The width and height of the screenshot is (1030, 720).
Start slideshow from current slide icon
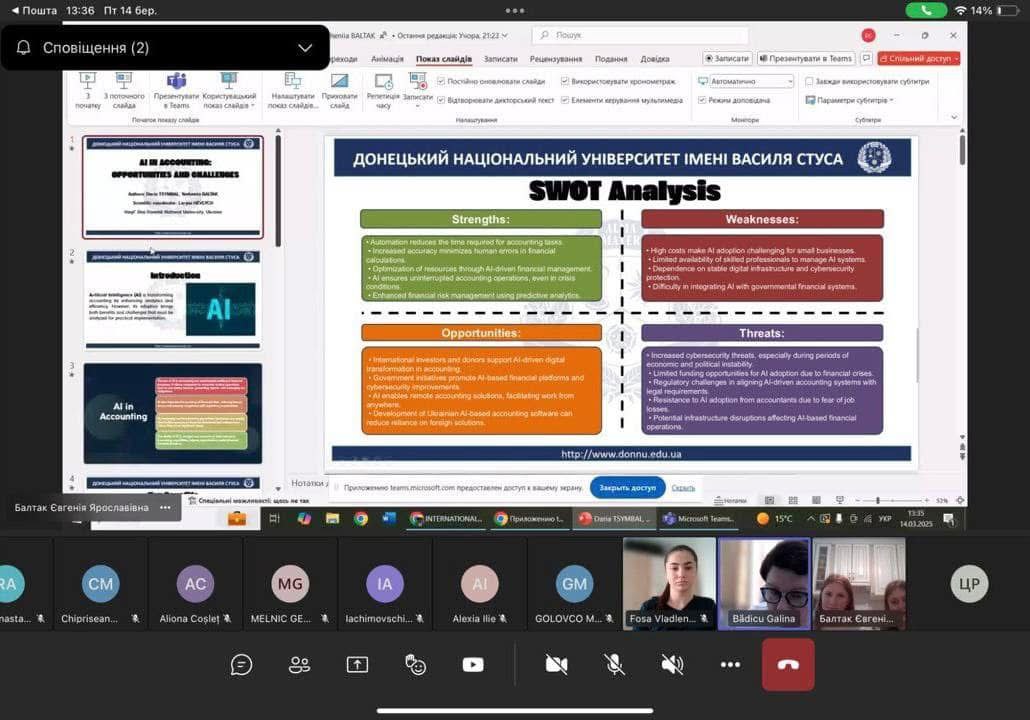click(x=123, y=91)
